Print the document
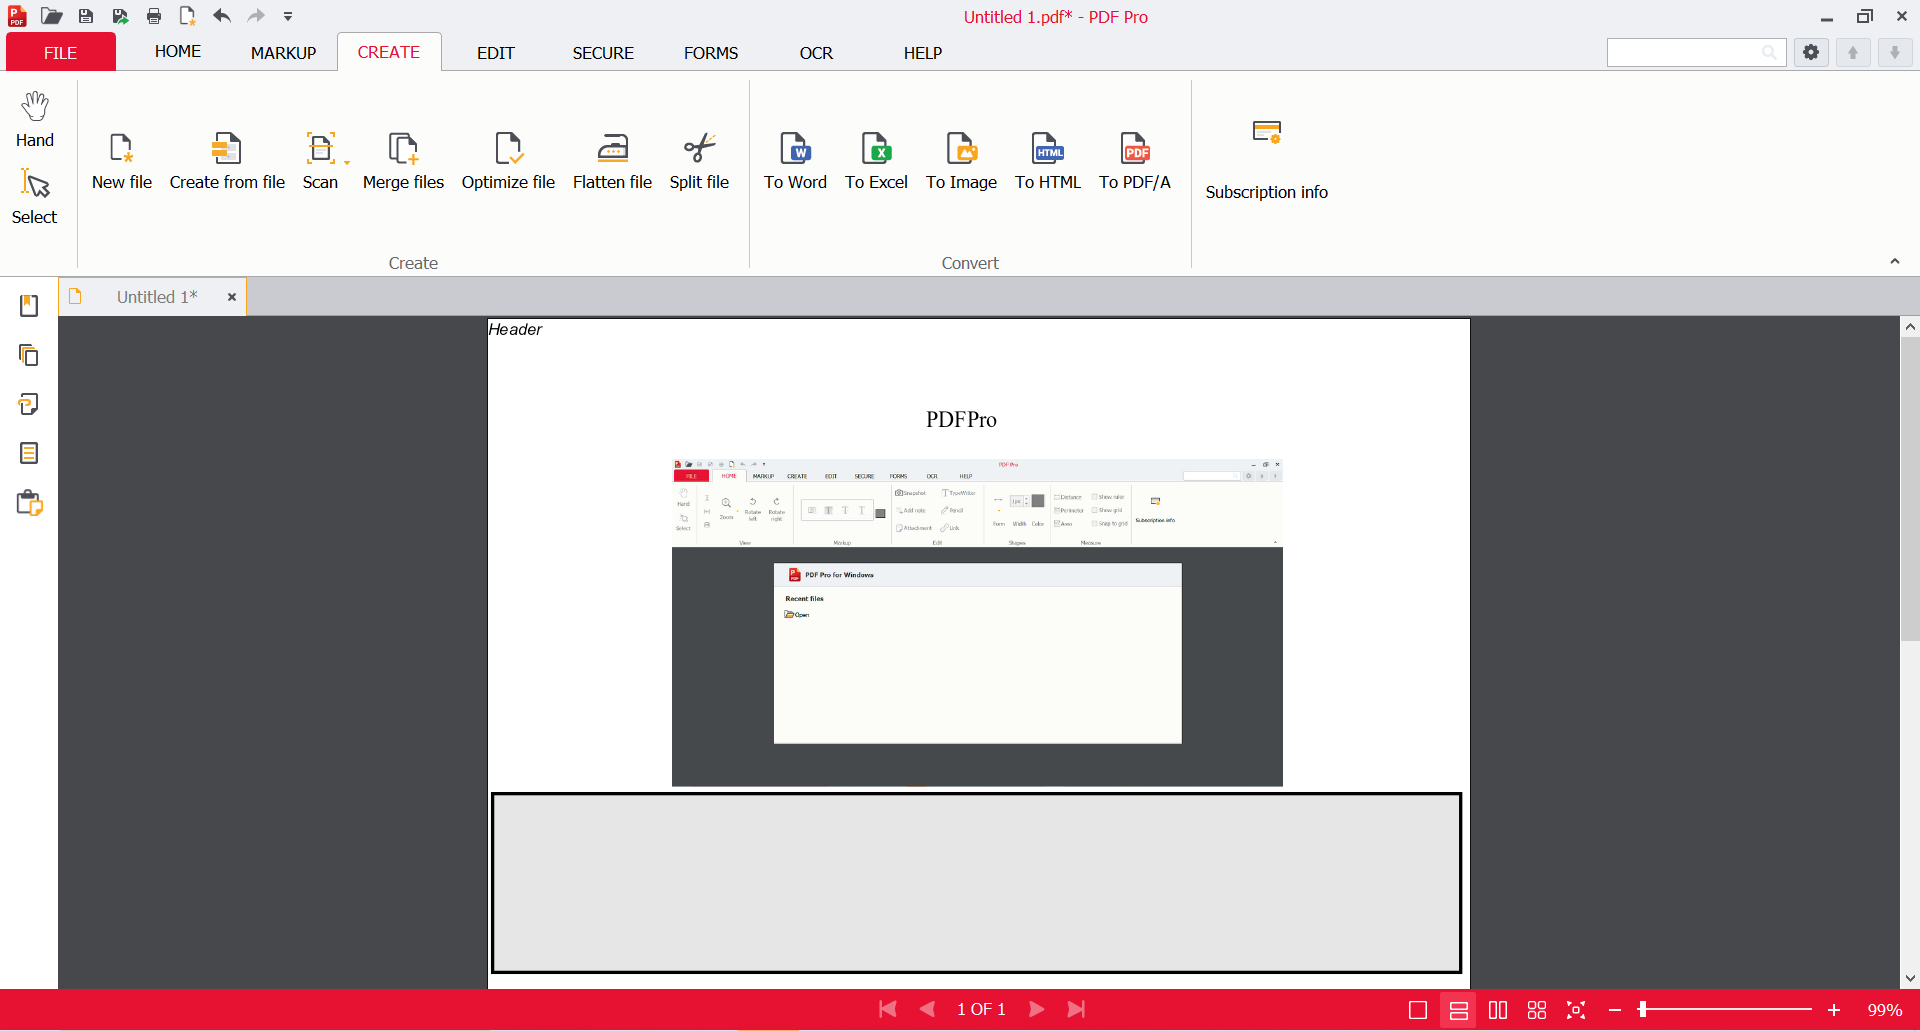The height and width of the screenshot is (1031, 1920). [154, 16]
